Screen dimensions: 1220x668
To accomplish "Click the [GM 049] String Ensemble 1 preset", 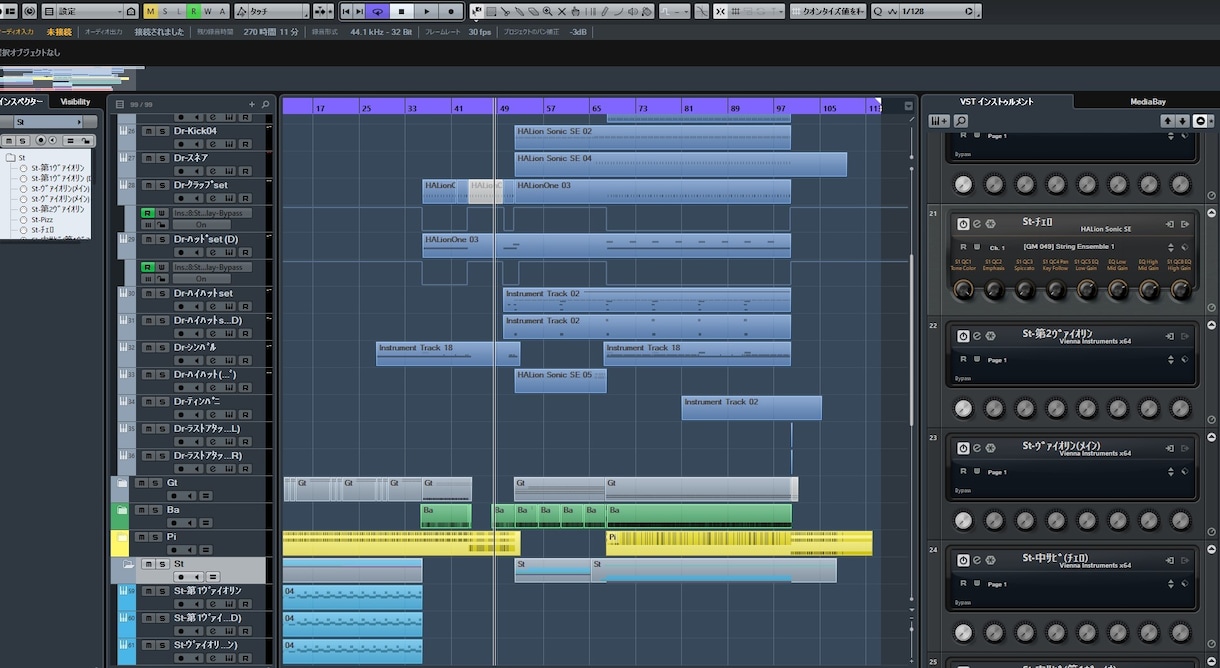I will 1069,246.
